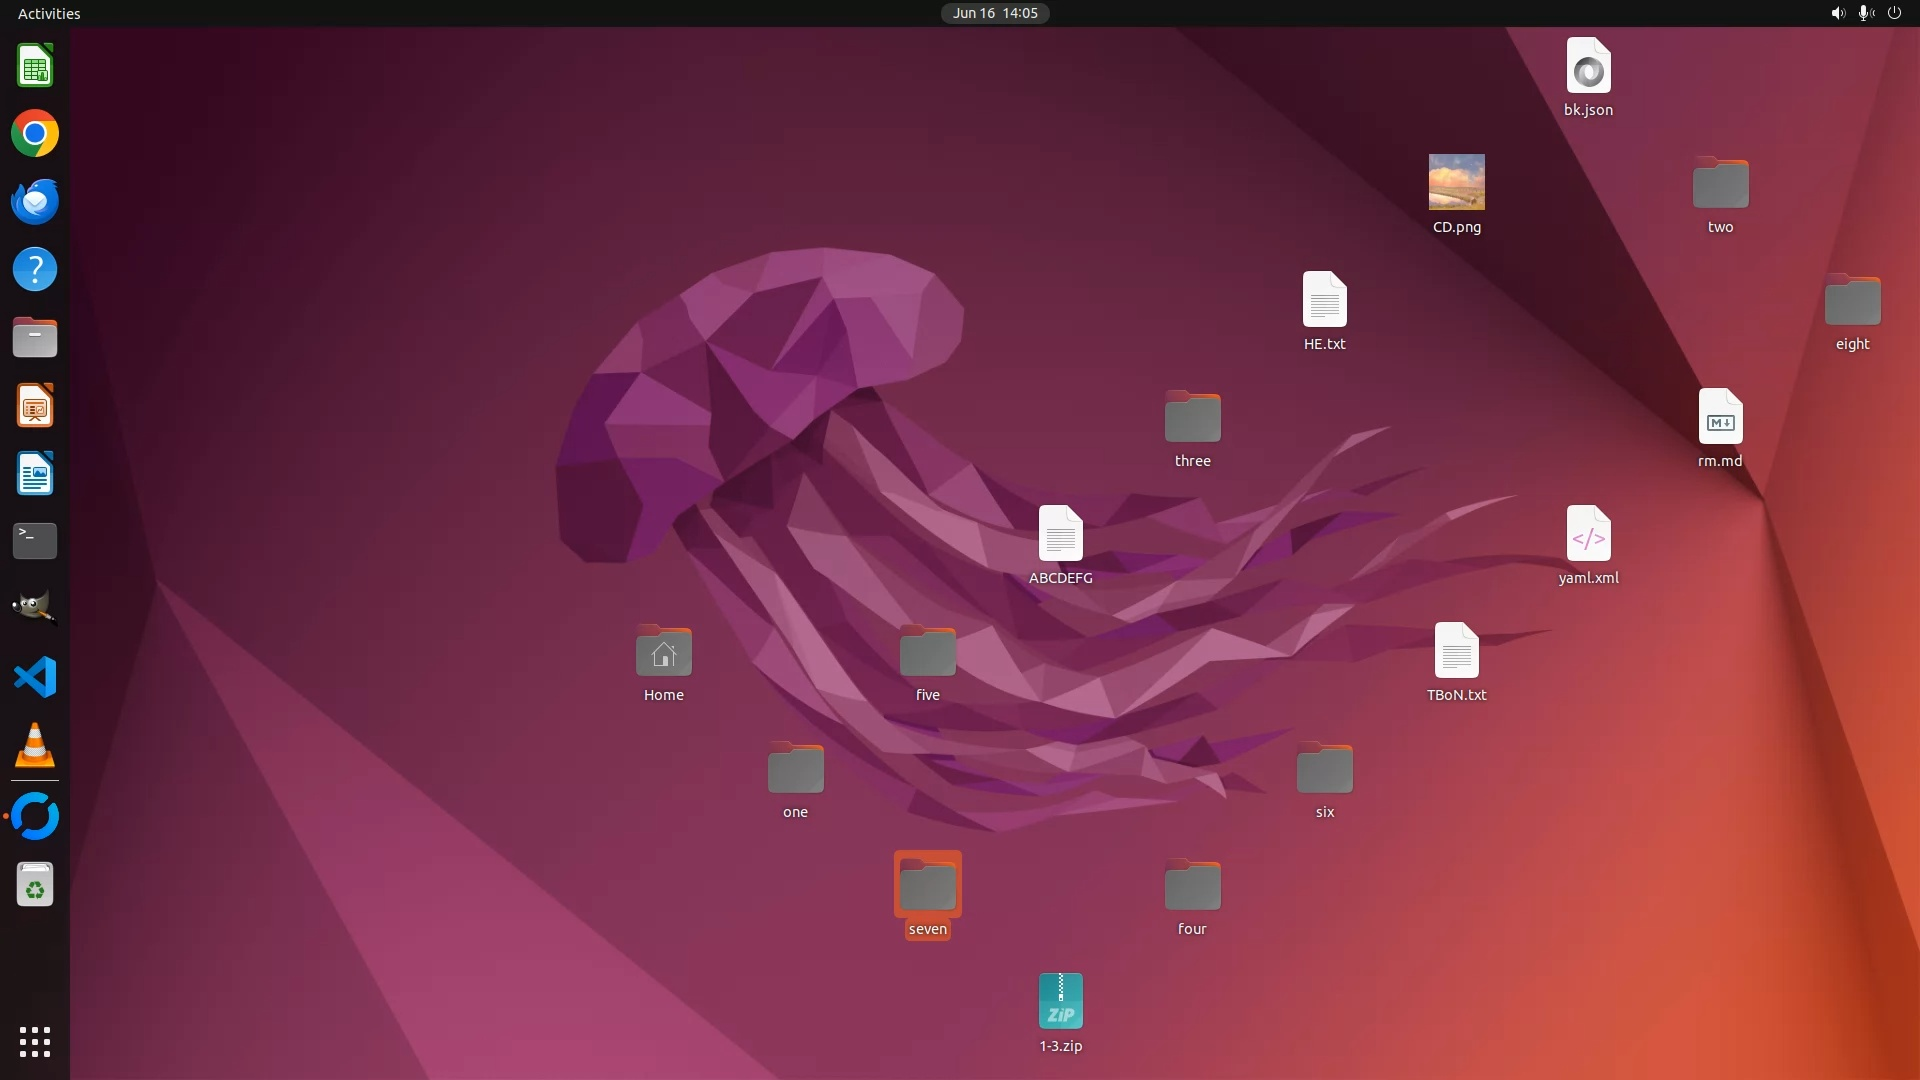
Task: Select the 1-3.zip archive file
Action: click(x=1060, y=1001)
